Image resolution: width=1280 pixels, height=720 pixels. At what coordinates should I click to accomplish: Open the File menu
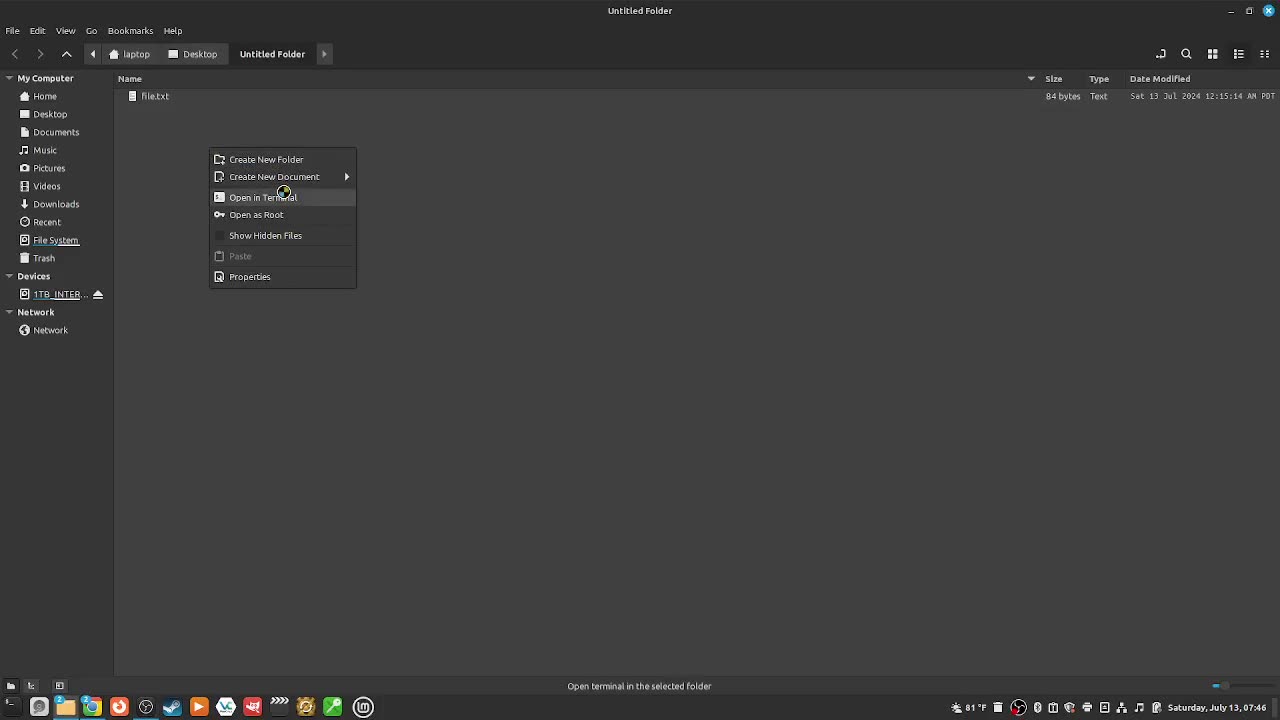12,31
